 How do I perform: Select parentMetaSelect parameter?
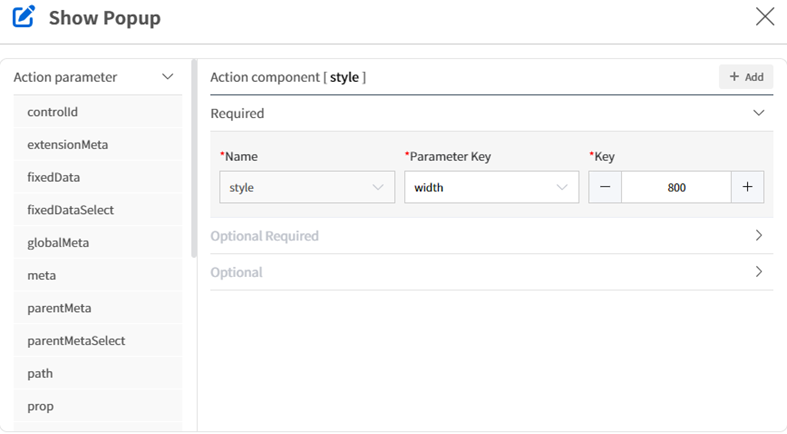(x=98, y=341)
